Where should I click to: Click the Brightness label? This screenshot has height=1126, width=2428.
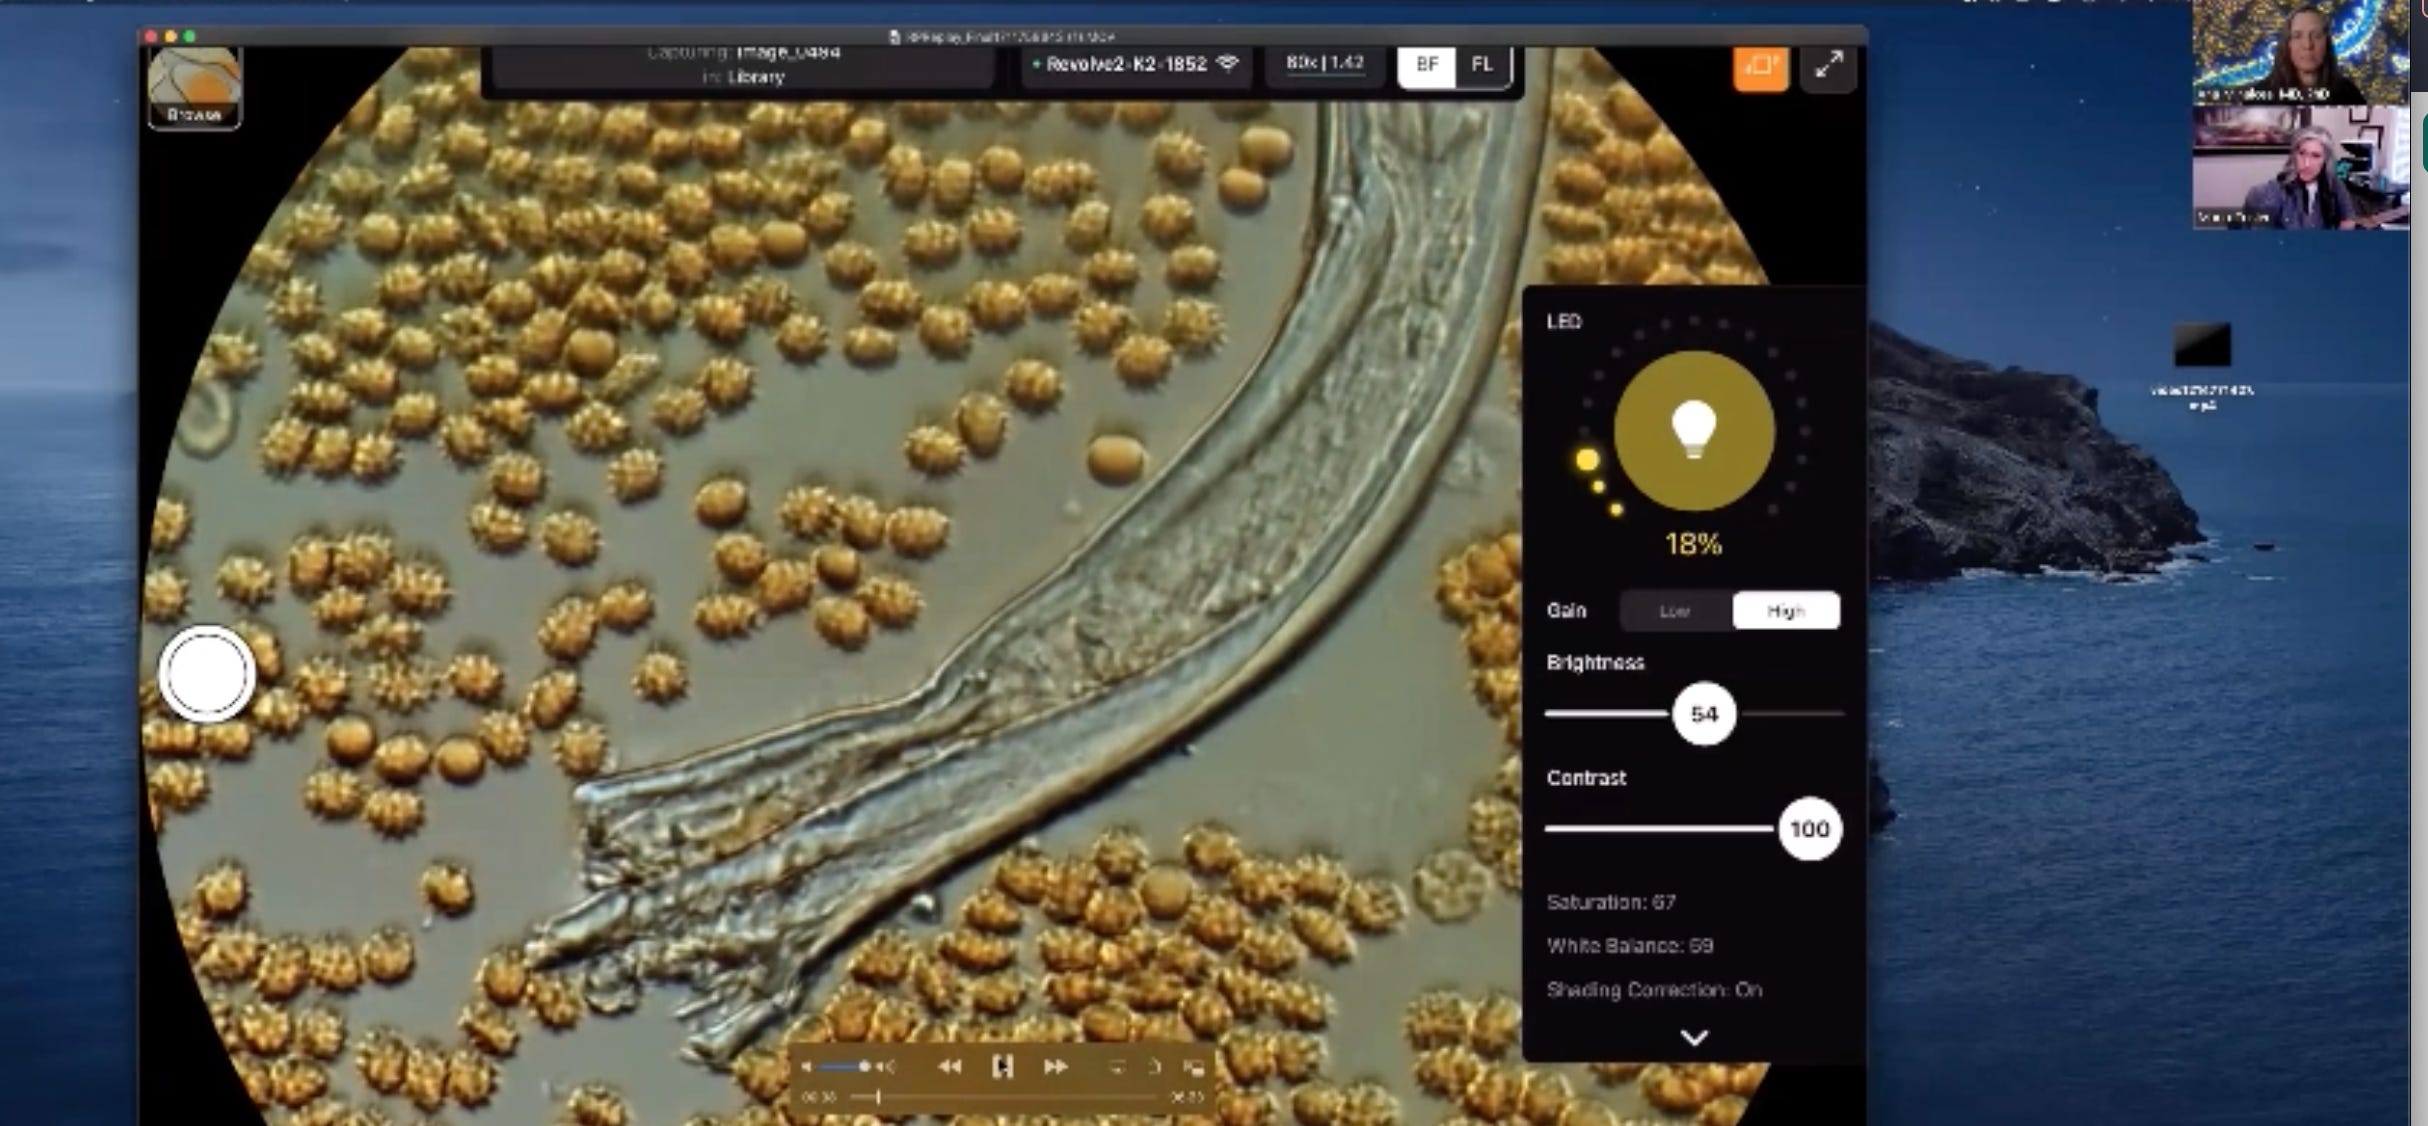(1595, 663)
